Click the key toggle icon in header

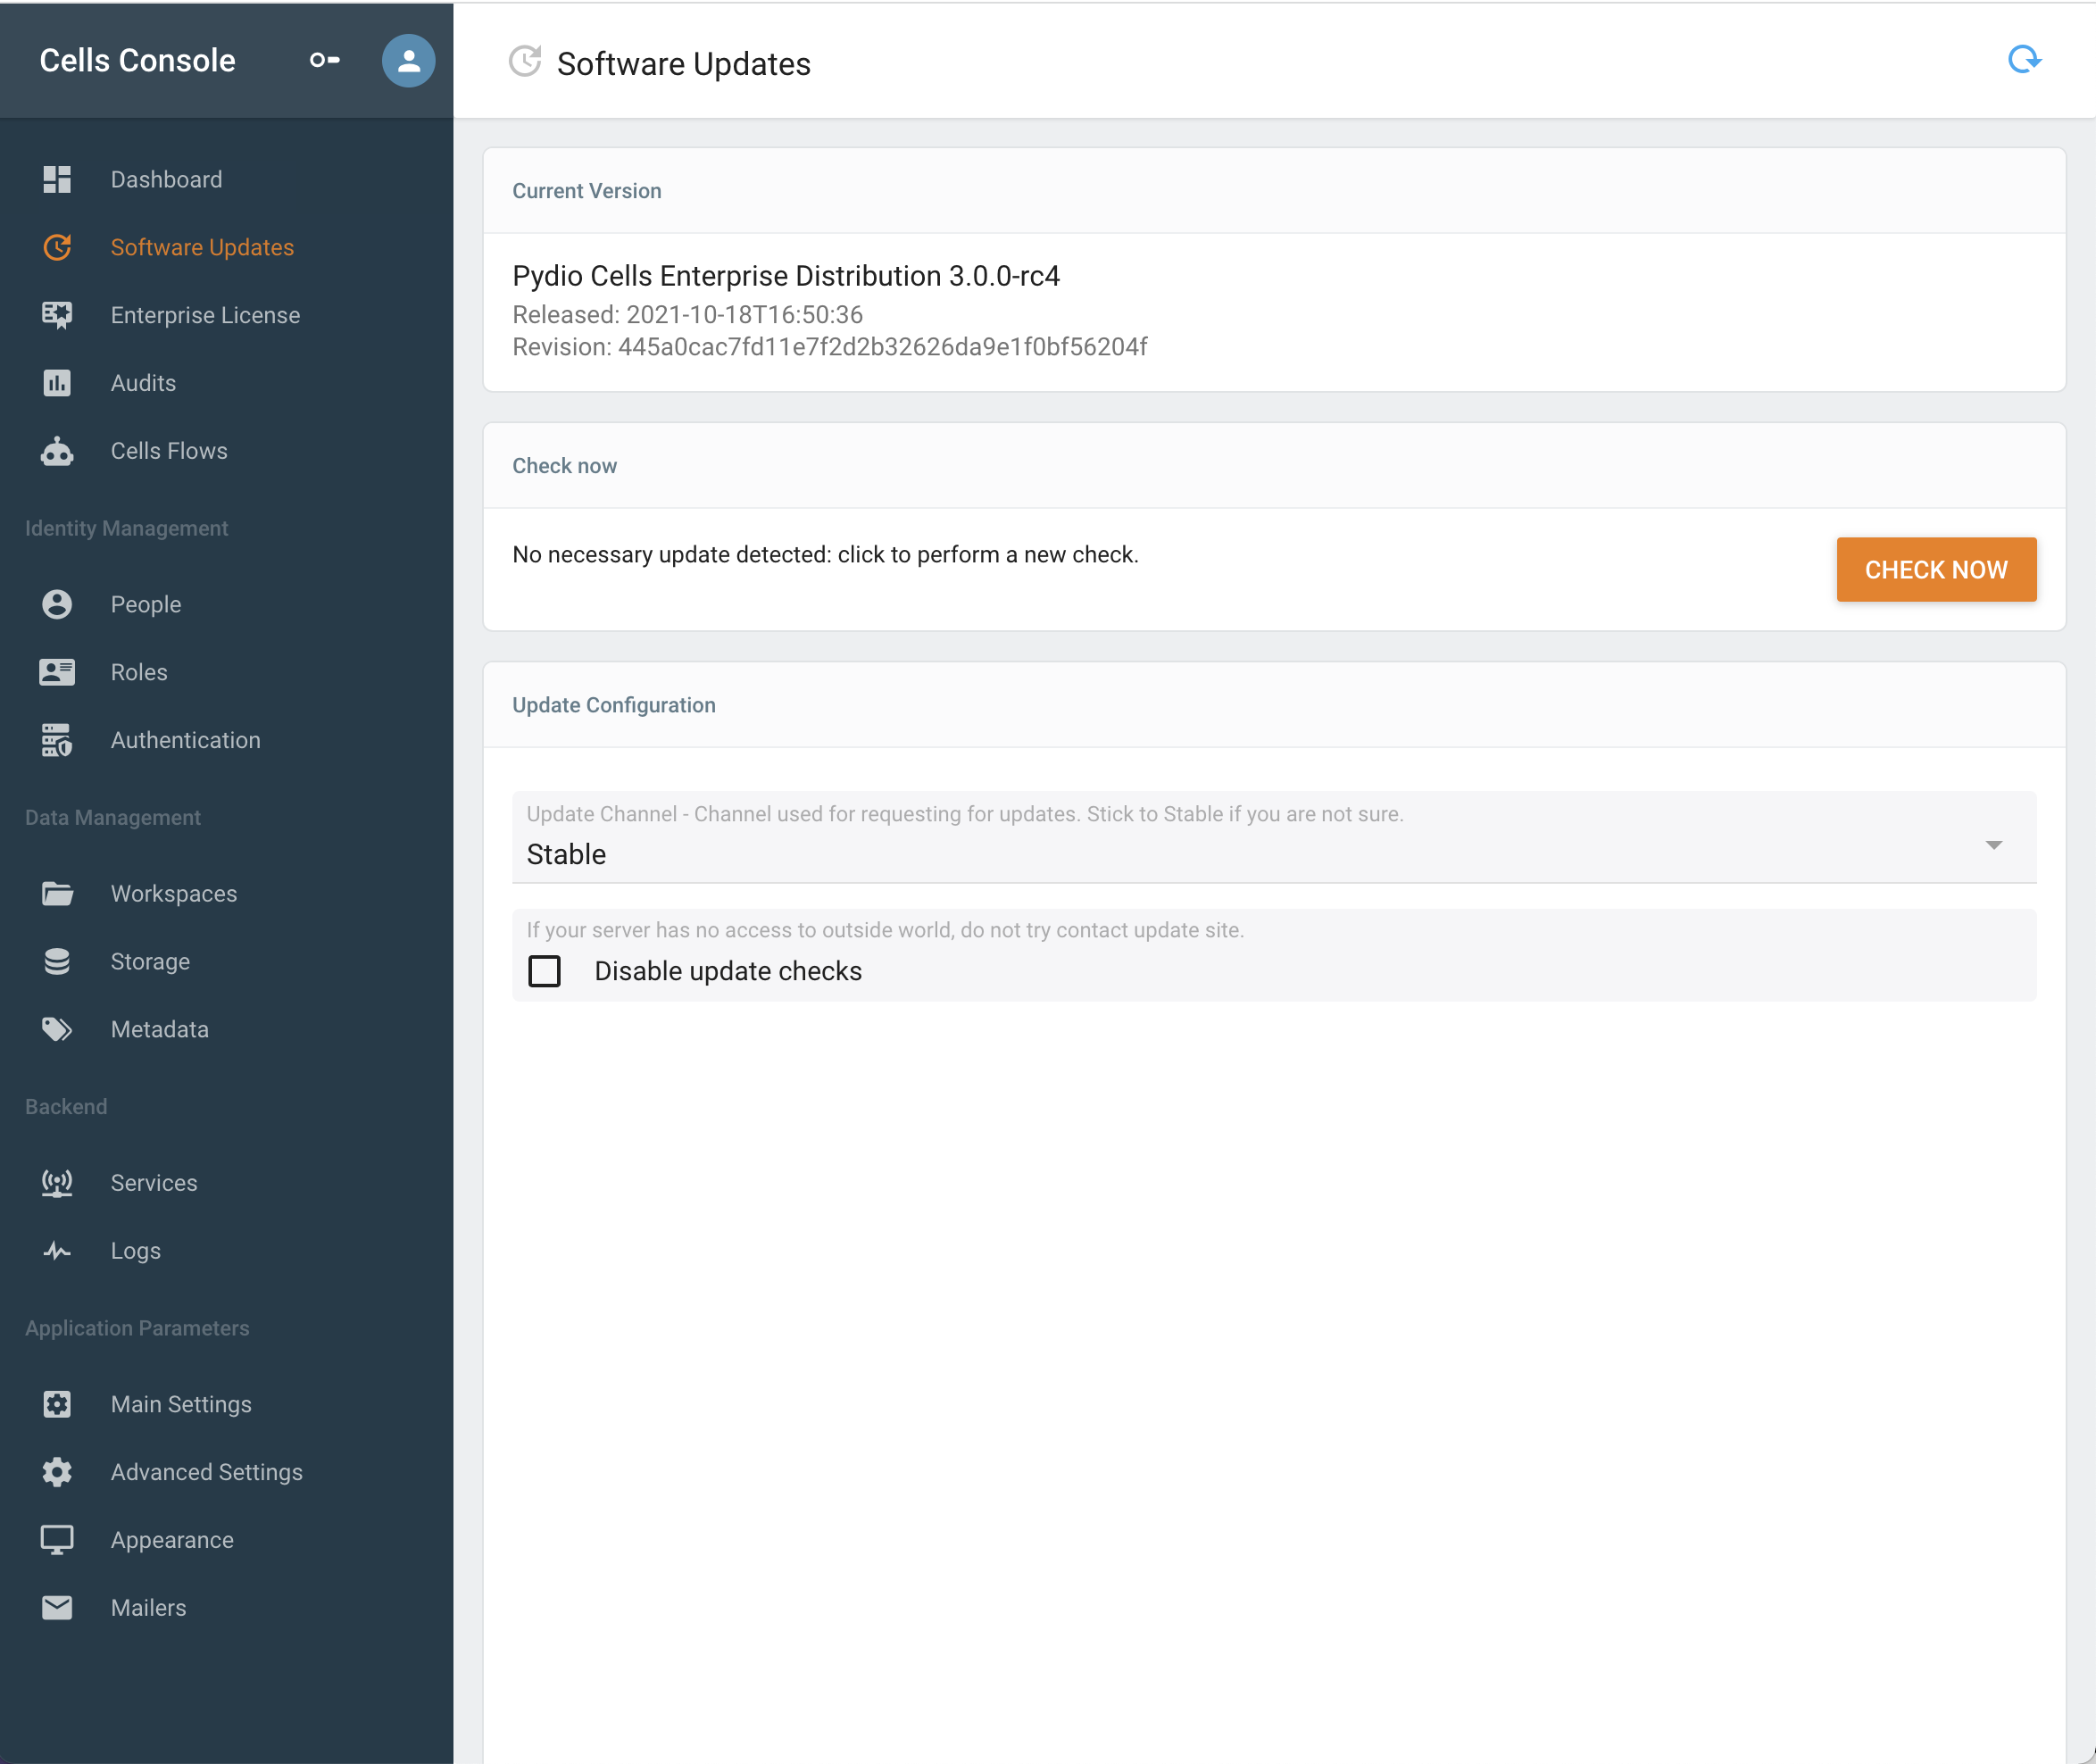[x=324, y=60]
